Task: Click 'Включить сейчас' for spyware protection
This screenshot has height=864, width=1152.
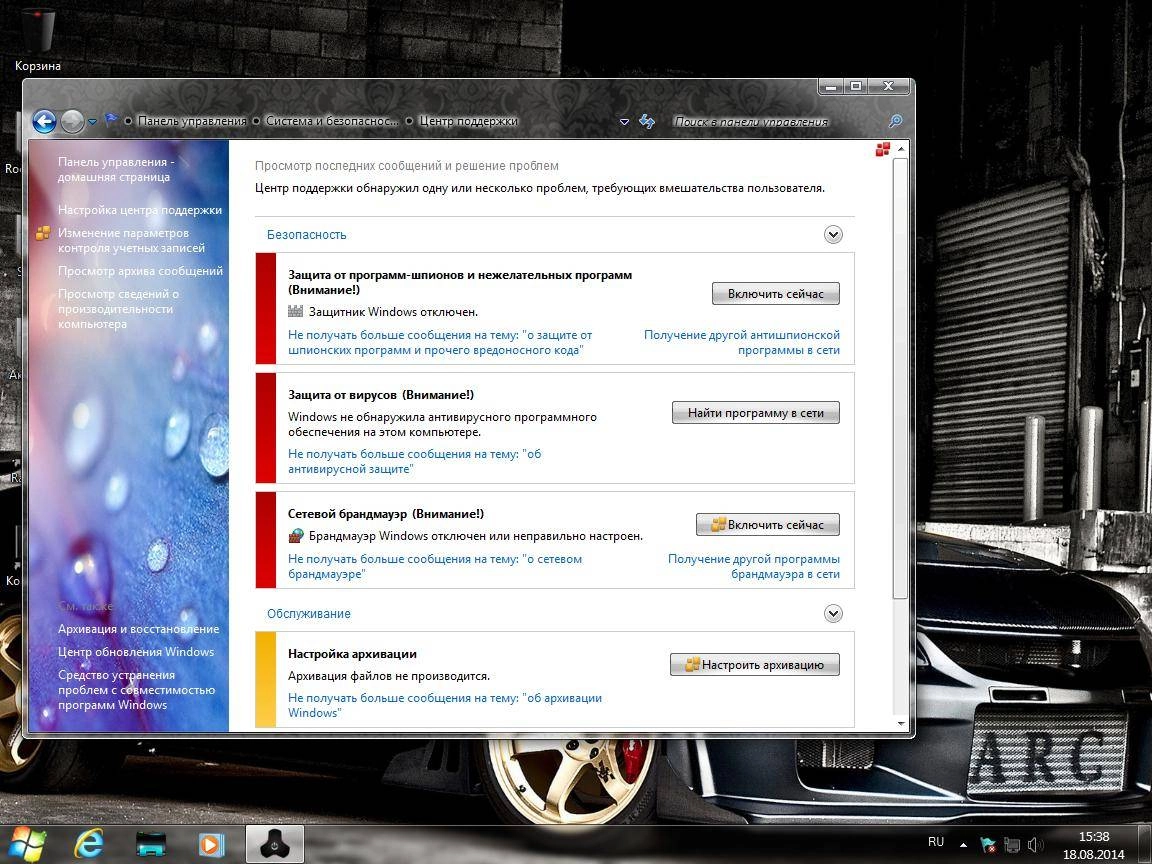Action: (775, 294)
